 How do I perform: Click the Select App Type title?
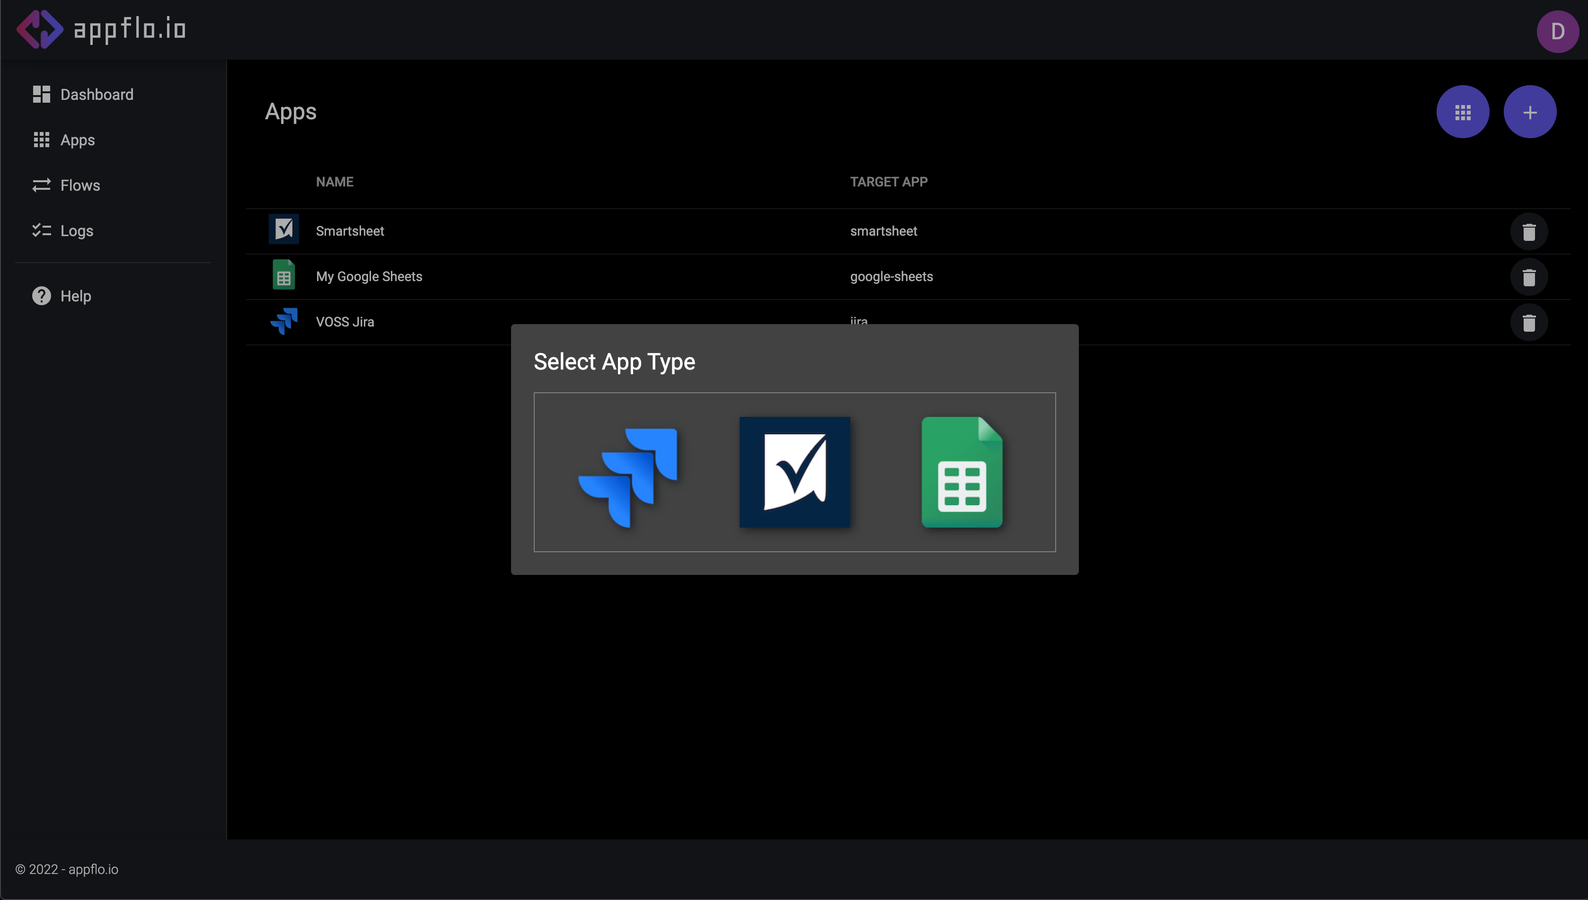tap(614, 362)
